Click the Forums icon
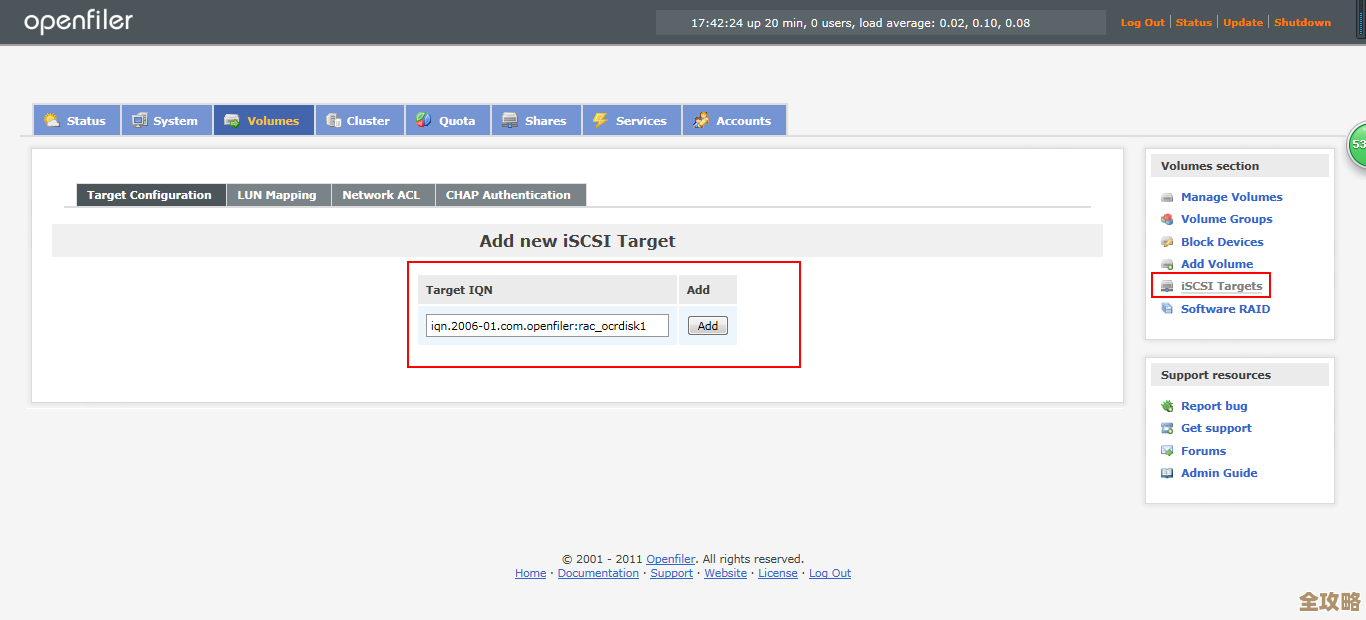1366x620 pixels. pyautogui.click(x=1166, y=450)
